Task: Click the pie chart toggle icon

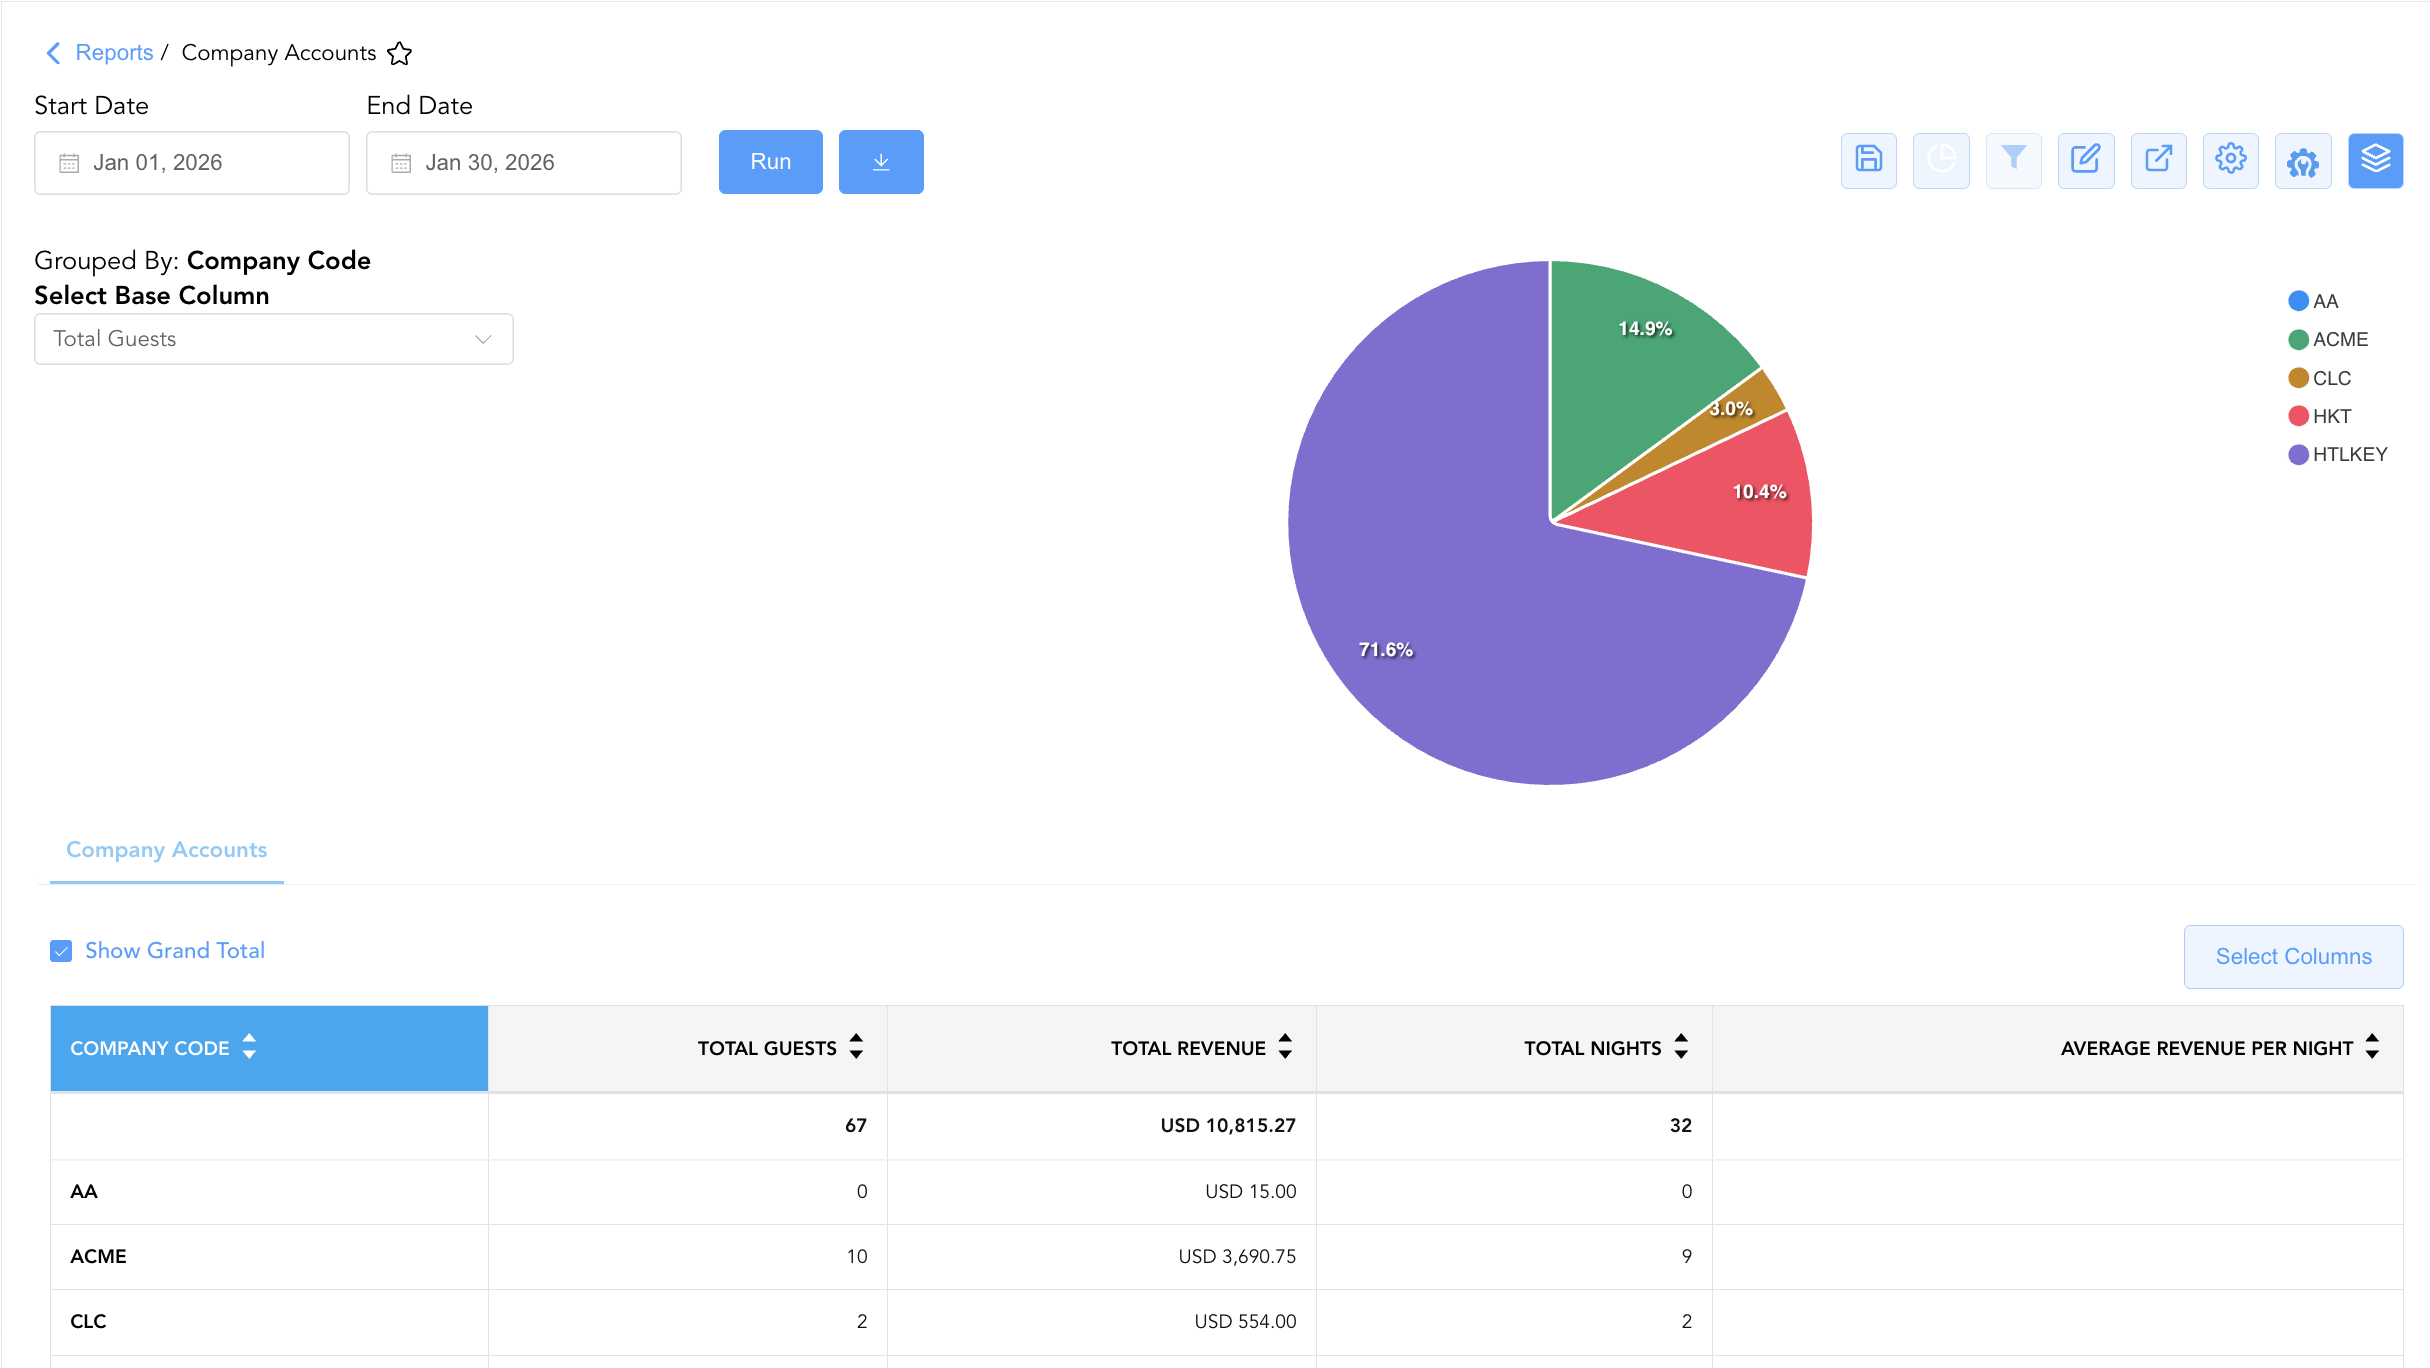Action: [x=1941, y=161]
